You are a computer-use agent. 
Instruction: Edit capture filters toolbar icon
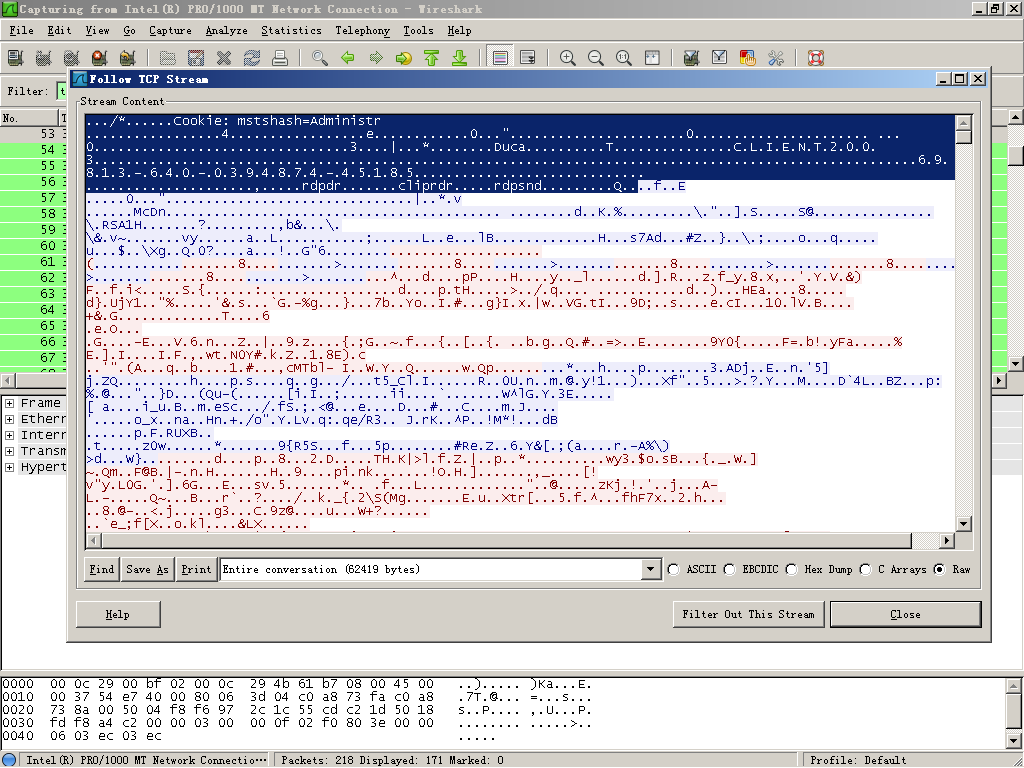pos(691,58)
